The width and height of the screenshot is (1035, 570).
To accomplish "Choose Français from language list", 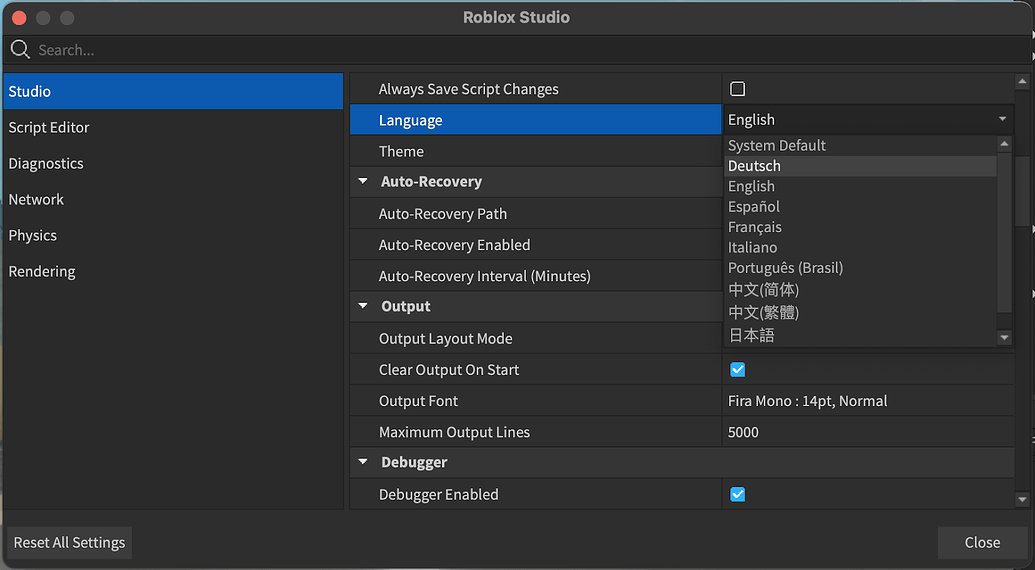I will point(860,227).
